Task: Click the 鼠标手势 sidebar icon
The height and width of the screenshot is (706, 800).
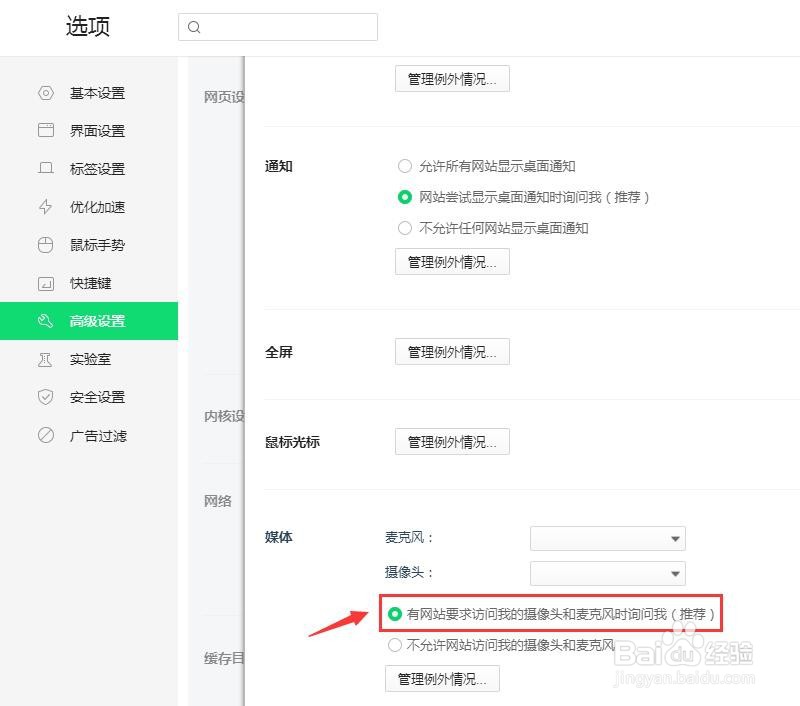Action: 46,245
